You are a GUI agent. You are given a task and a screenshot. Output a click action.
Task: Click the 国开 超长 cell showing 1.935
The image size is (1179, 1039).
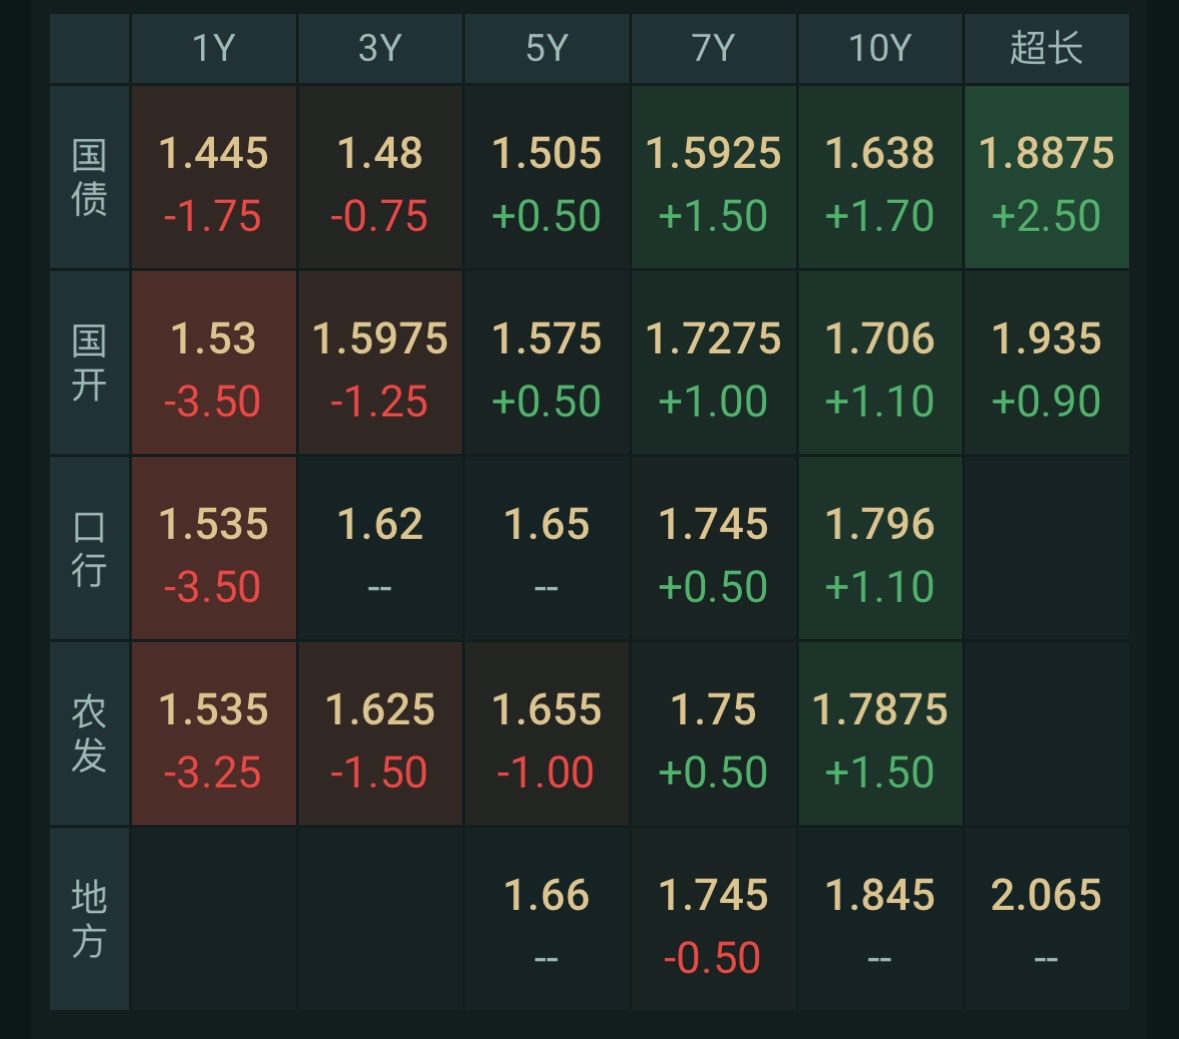[x=1046, y=363]
